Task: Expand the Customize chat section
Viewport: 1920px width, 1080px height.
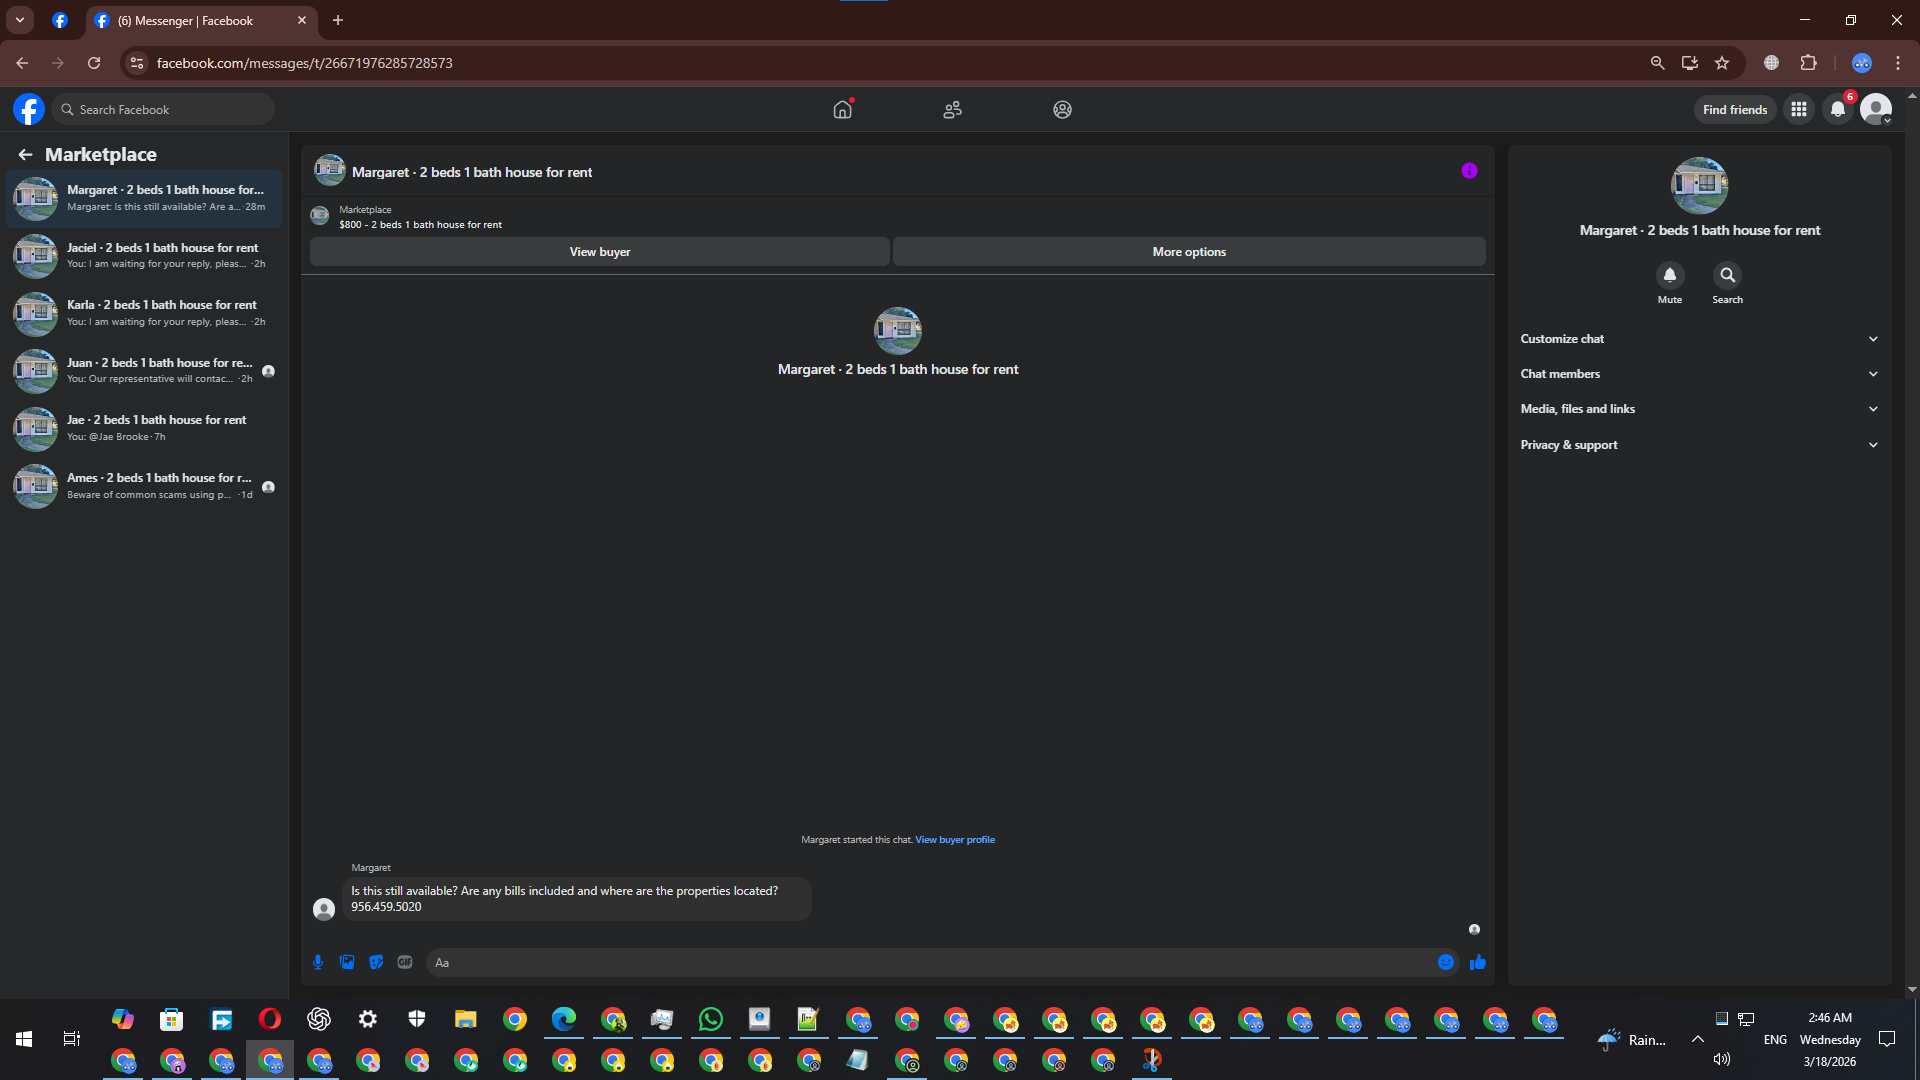Action: pos(1699,339)
